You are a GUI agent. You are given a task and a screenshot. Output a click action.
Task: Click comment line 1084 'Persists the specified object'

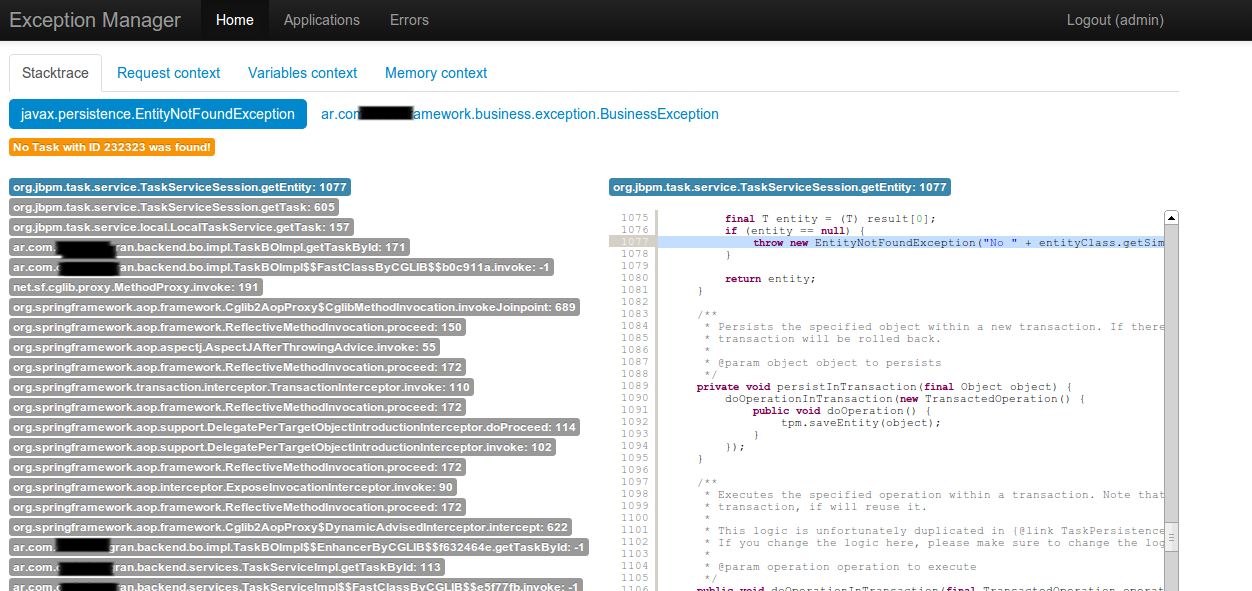coord(934,326)
